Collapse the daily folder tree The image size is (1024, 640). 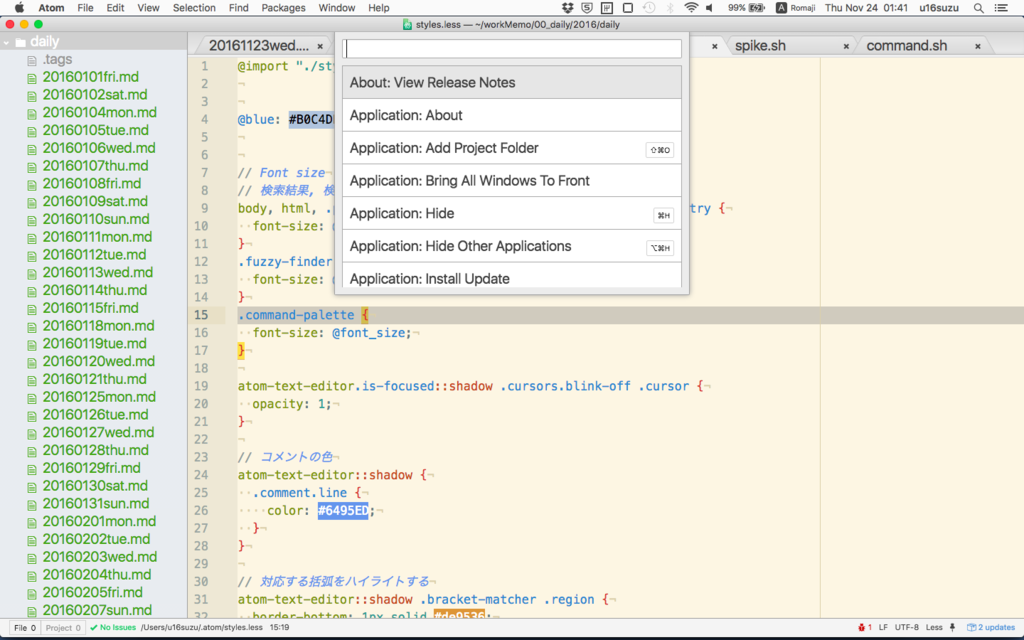coord(7,42)
